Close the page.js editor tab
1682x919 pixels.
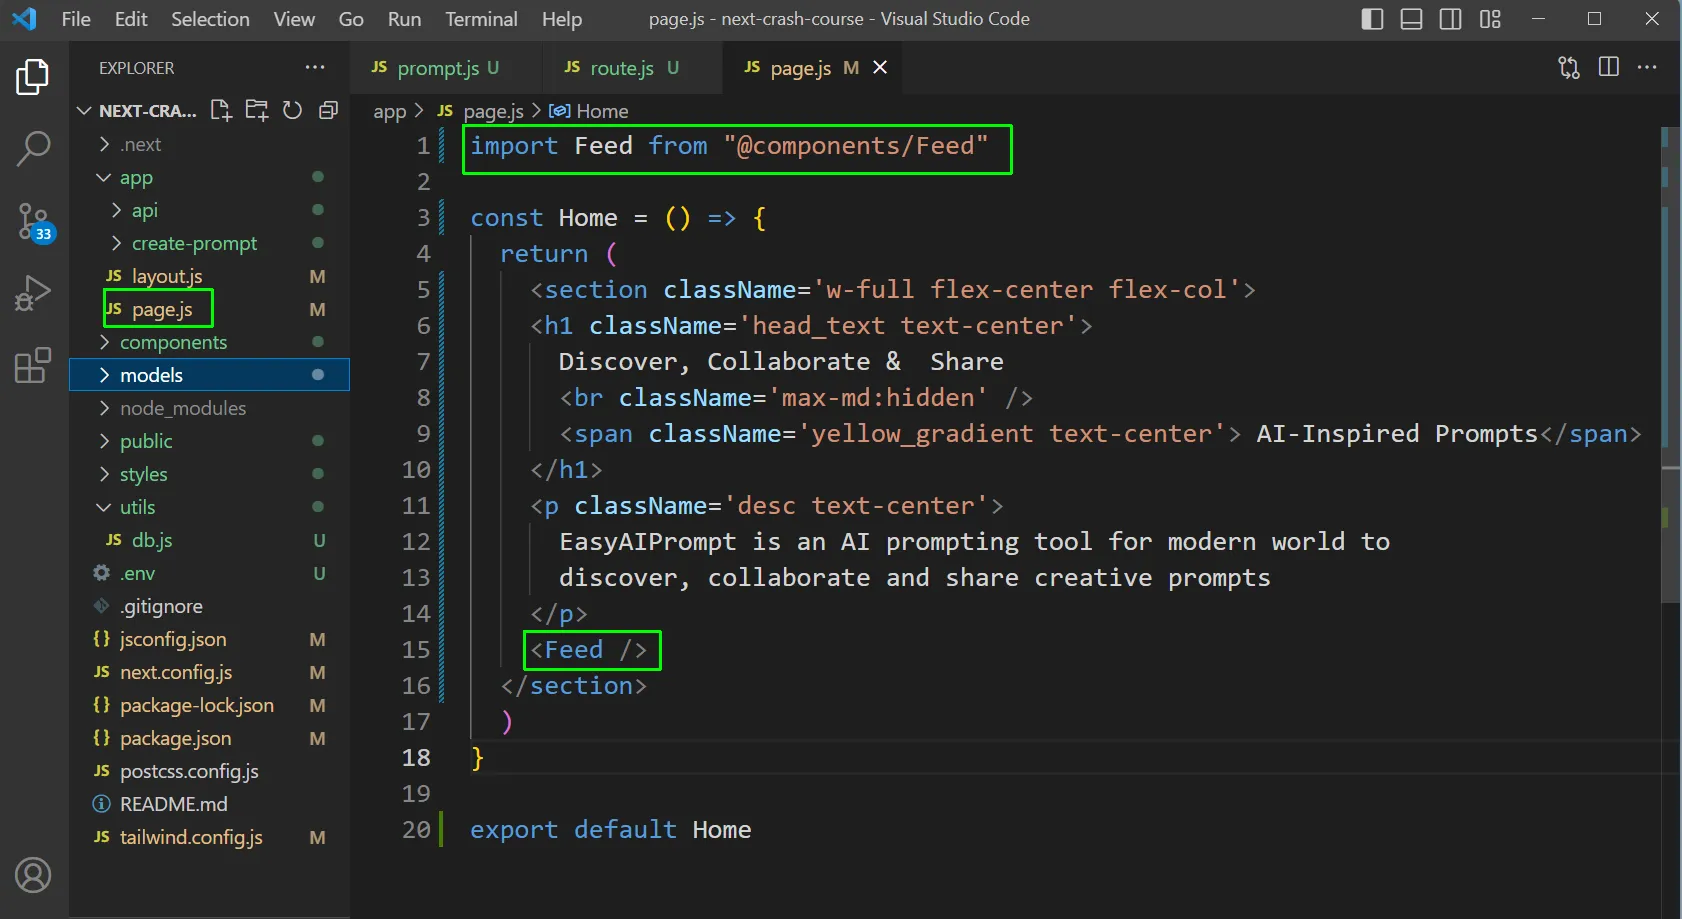pyautogui.click(x=880, y=67)
